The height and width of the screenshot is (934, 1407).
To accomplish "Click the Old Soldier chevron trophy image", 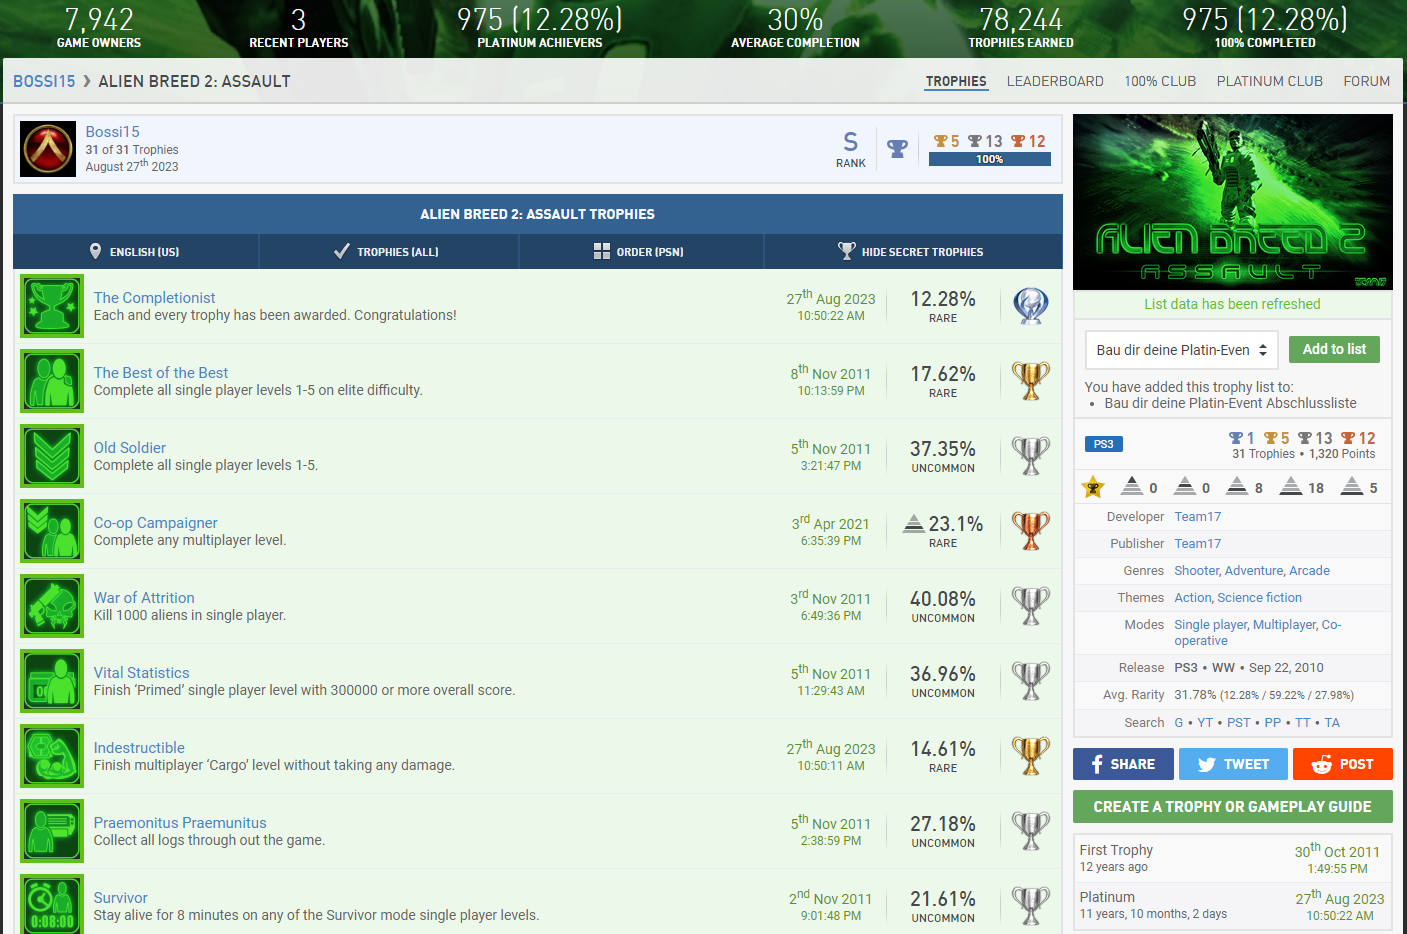I will coord(52,456).
